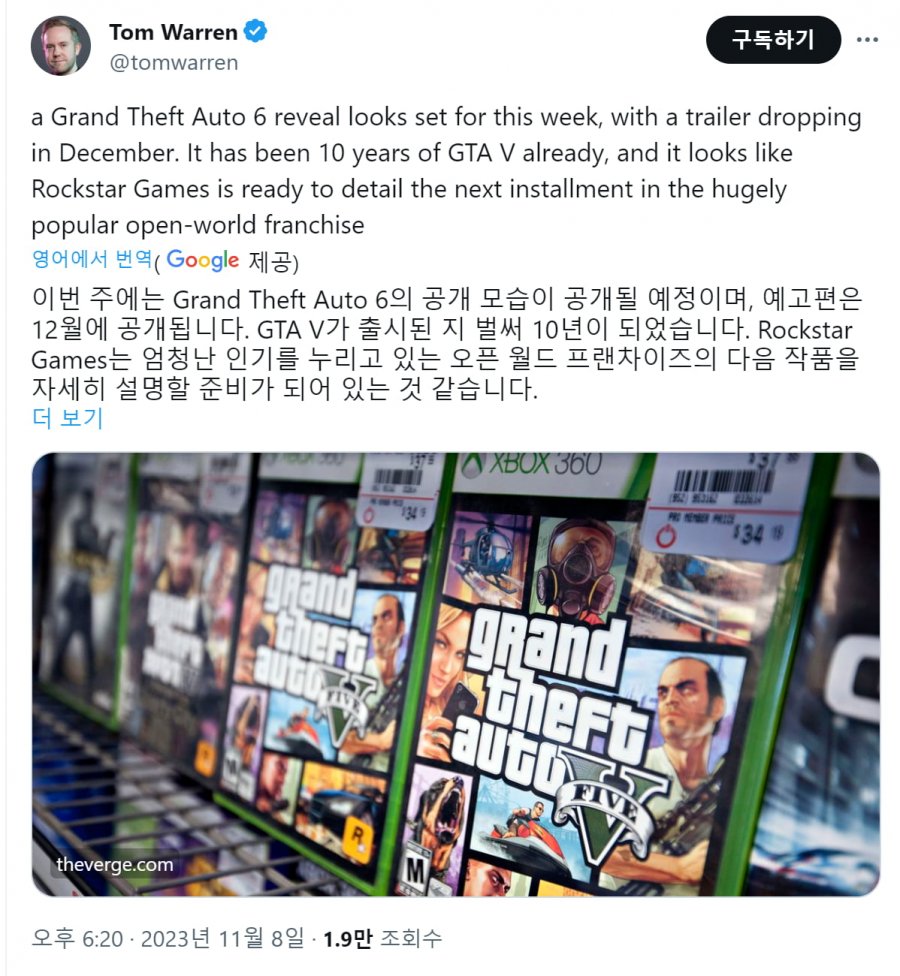Click the blue verified badge
Image resolution: width=900 pixels, height=976 pixels.
[x=255, y=30]
